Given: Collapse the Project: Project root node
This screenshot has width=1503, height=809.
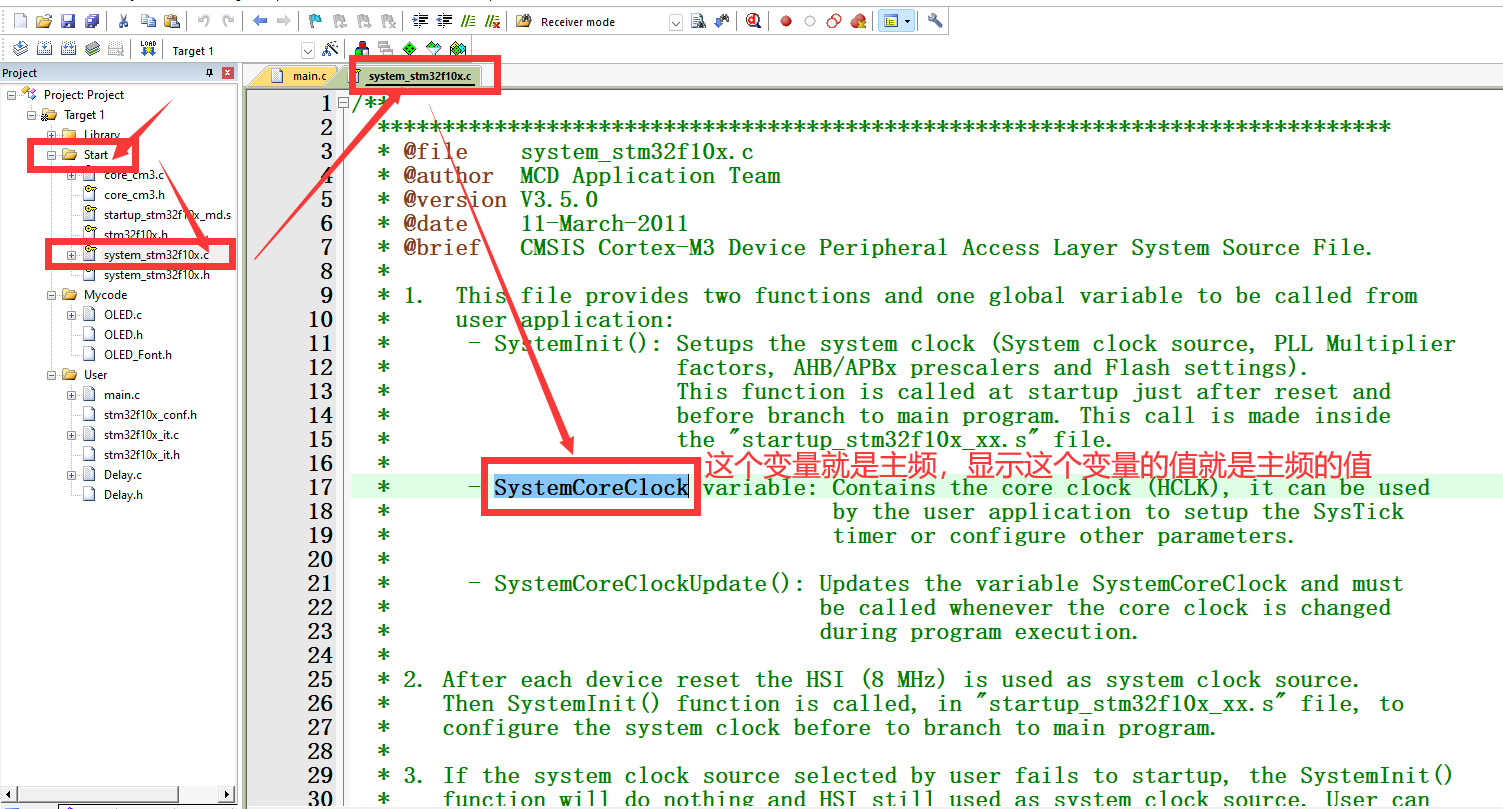Looking at the screenshot, I should coord(12,94).
